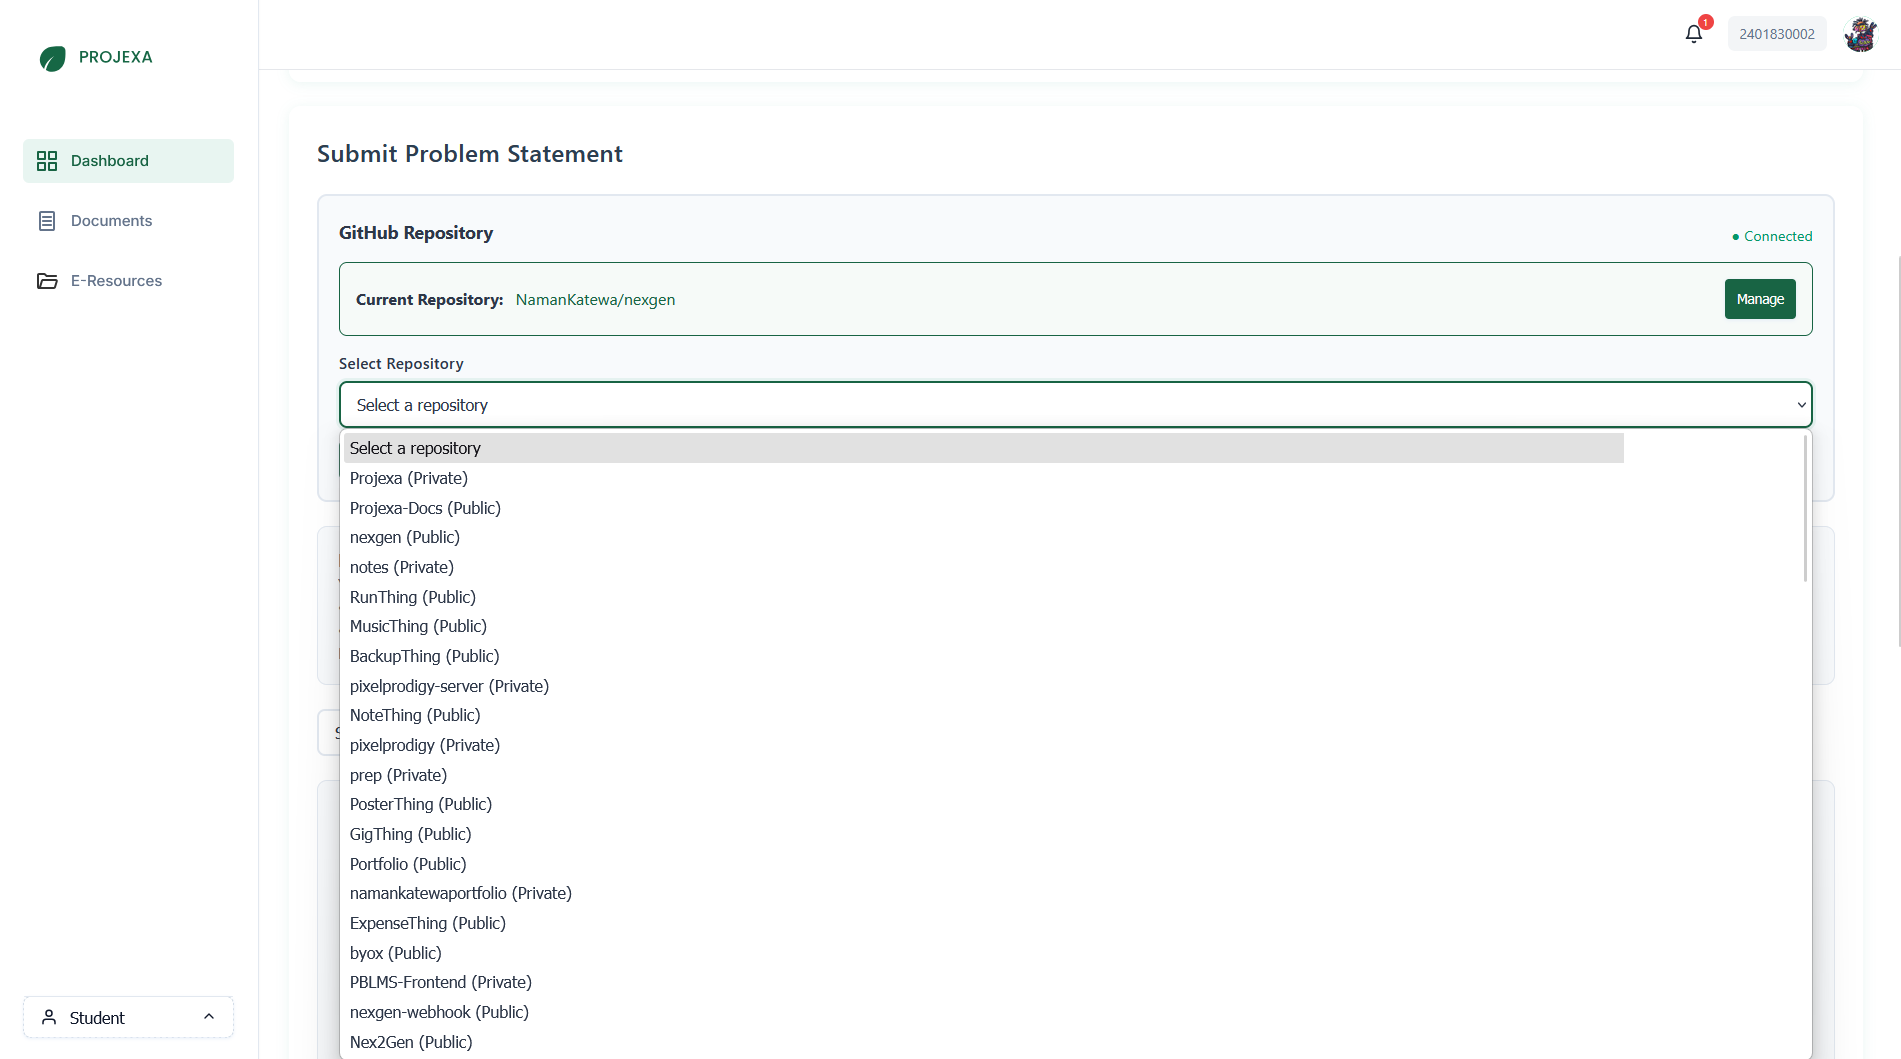The width and height of the screenshot is (1901, 1059).
Task: Select 'Portfolio (Public)' repository option
Action: [407, 863]
